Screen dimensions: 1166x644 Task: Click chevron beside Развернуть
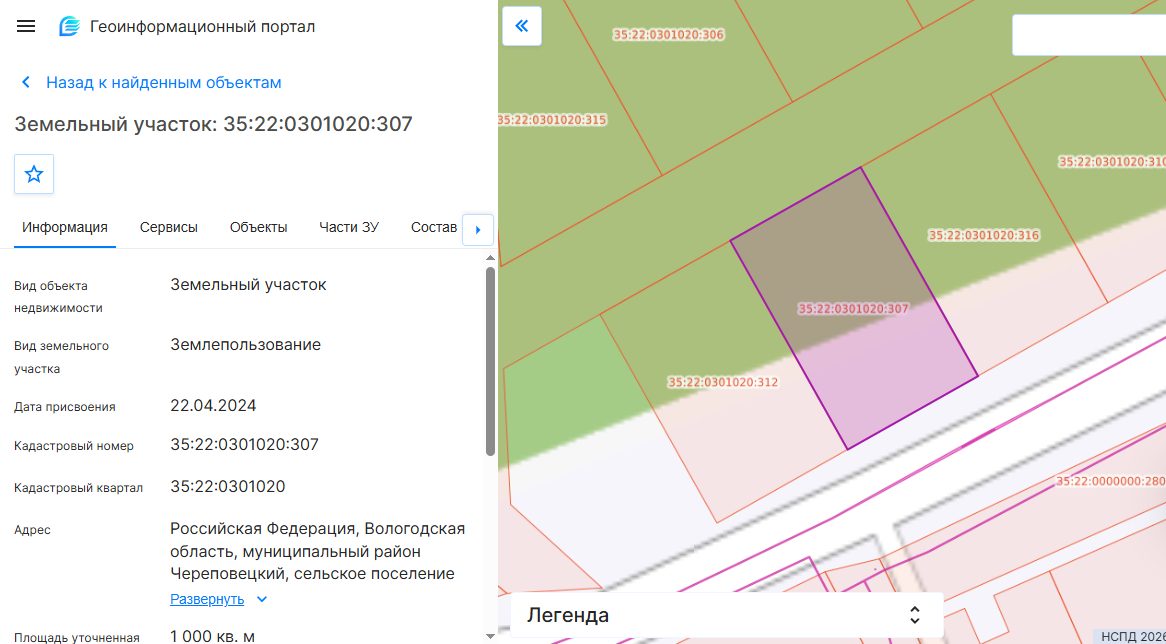[262, 599]
